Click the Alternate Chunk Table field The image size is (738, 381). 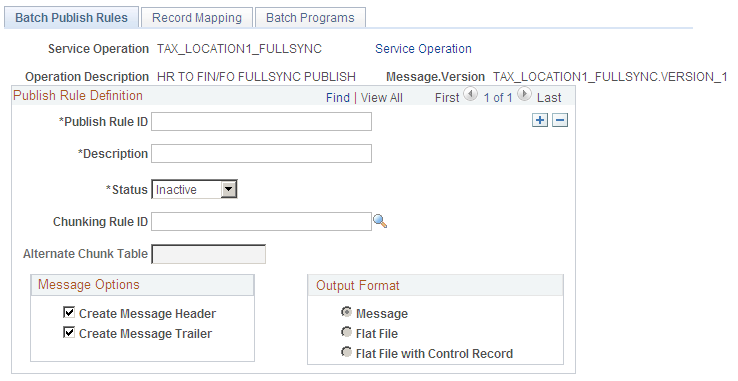pyautogui.click(x=209, y=254)
